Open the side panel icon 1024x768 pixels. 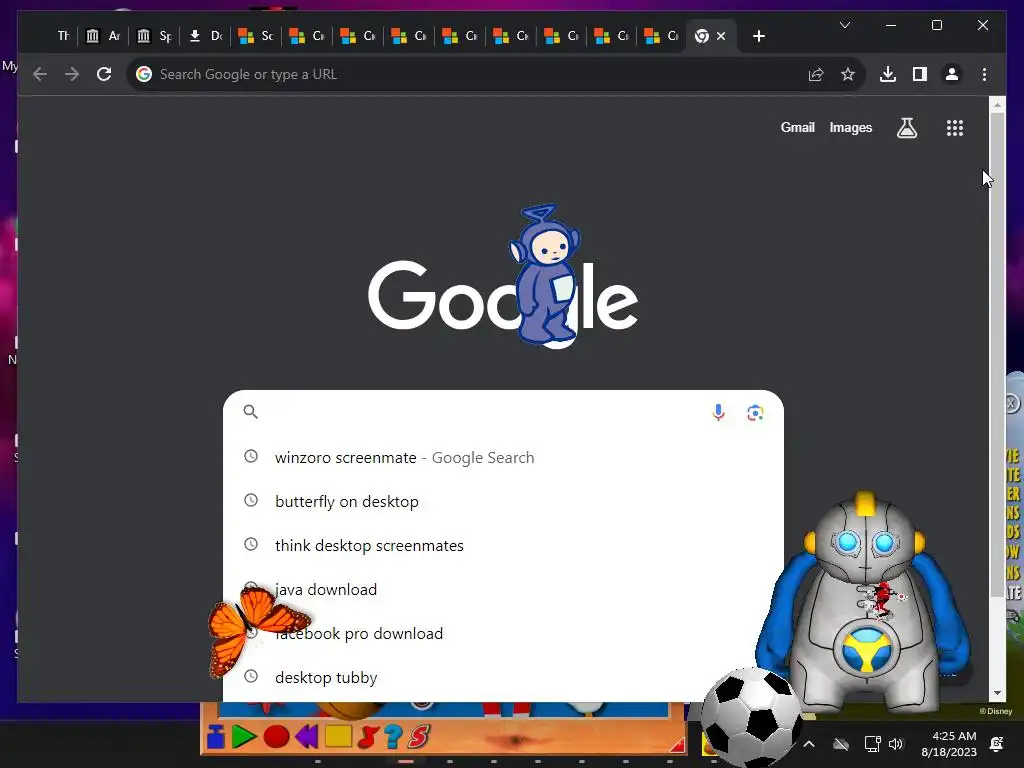920,74
